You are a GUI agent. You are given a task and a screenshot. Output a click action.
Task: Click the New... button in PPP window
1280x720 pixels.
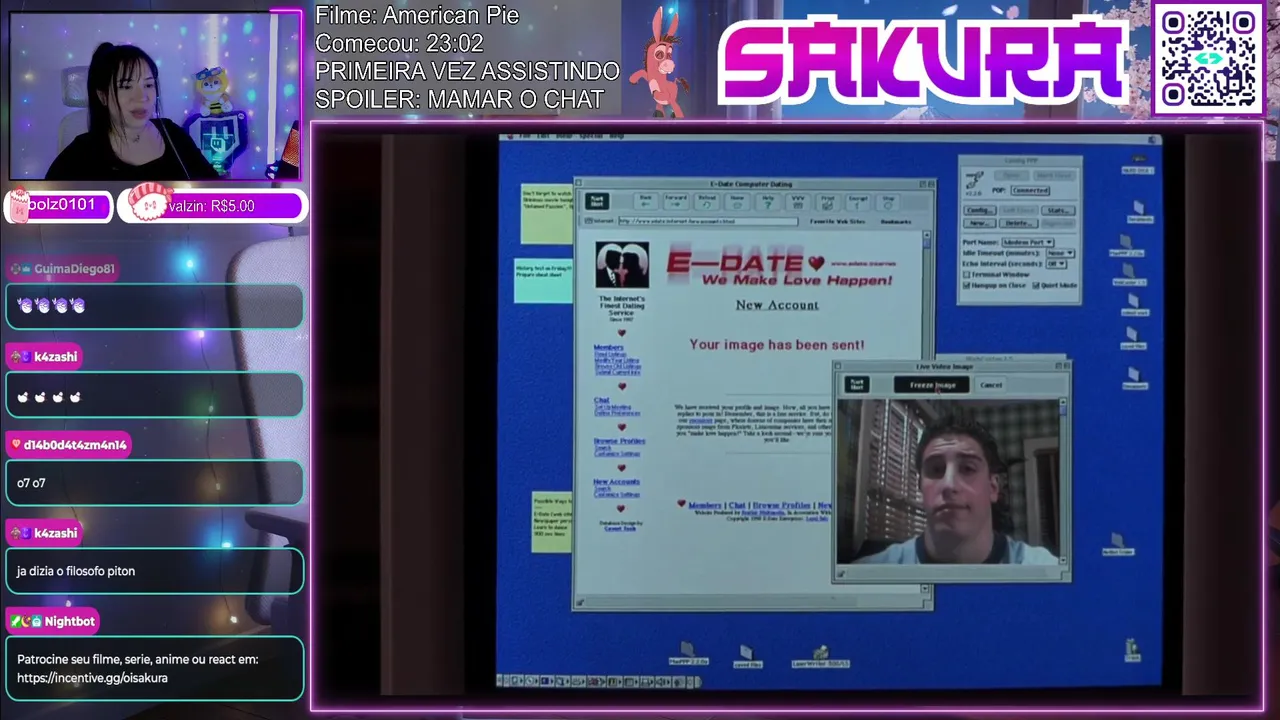[980, 223]
